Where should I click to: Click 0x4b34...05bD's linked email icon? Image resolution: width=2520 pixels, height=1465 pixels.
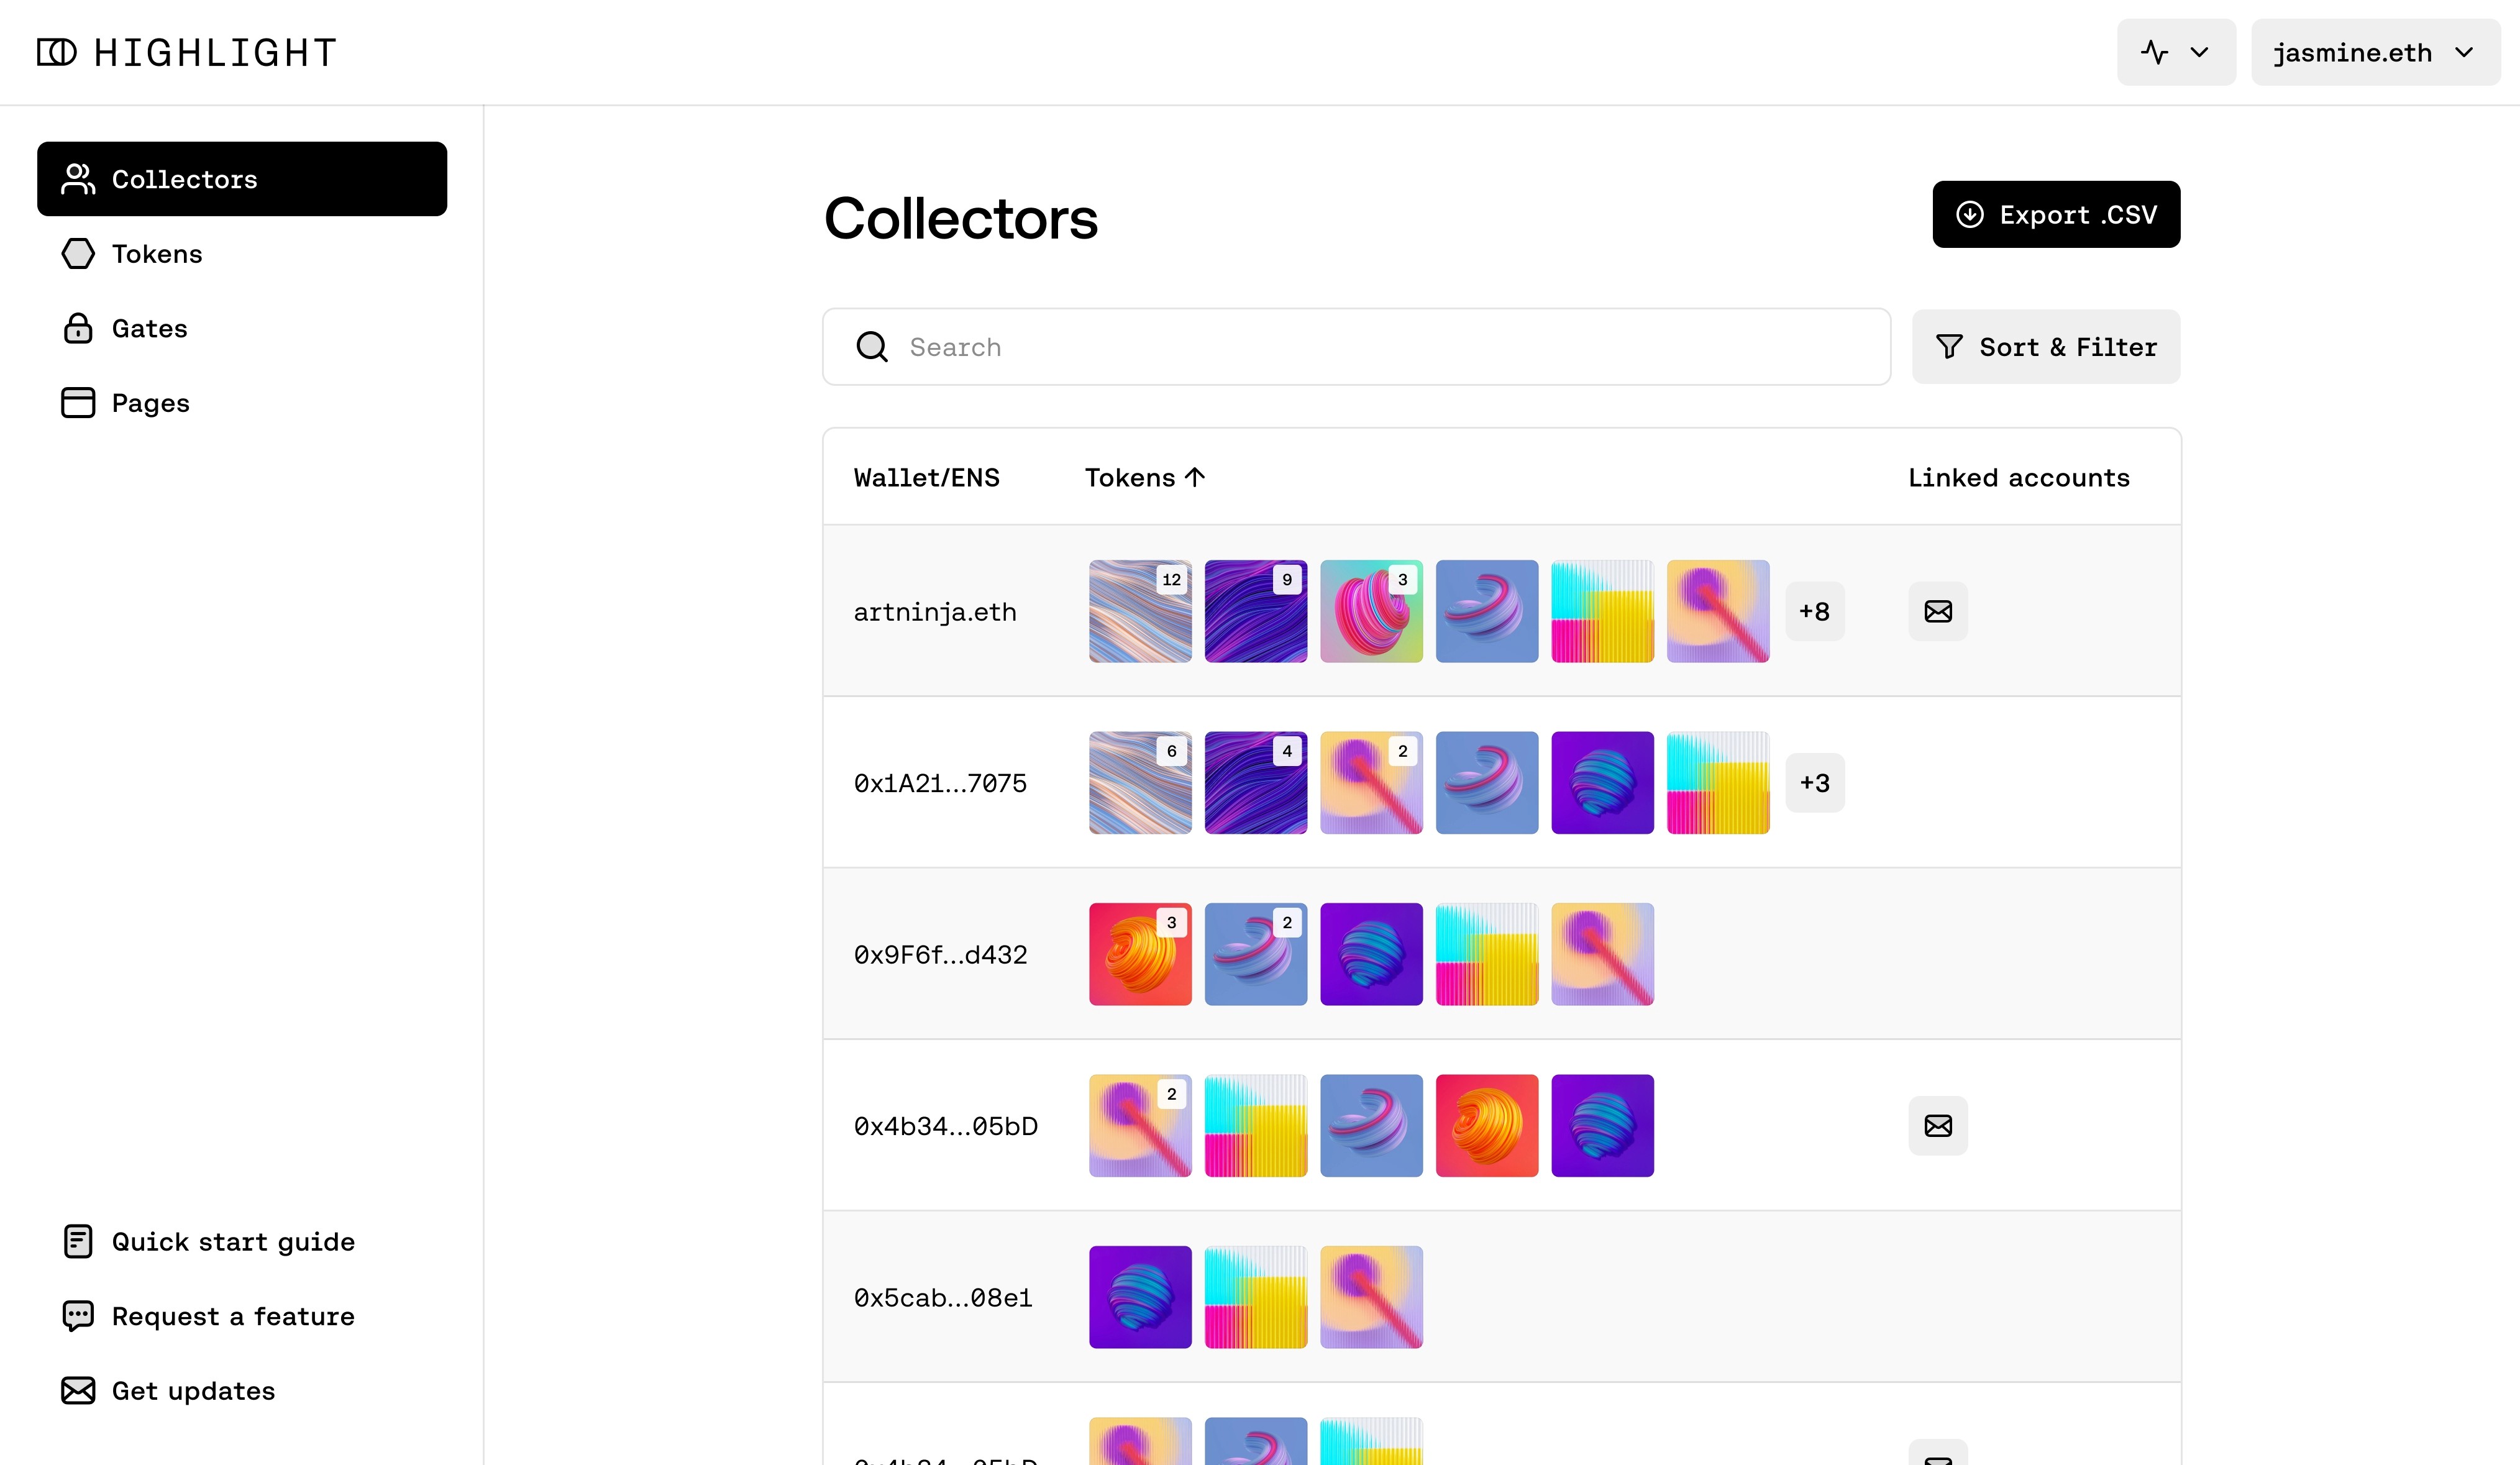(x=1938, y=1126)
